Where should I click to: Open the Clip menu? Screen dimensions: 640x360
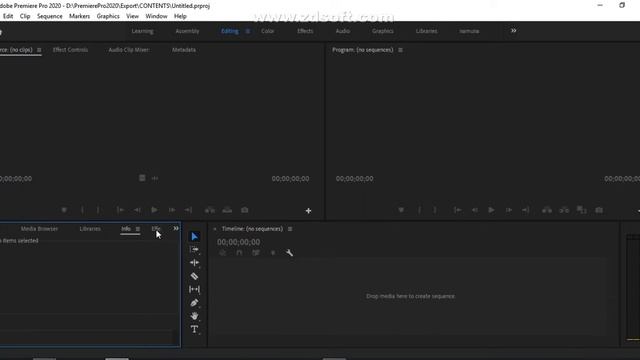[x=25, y=16]
